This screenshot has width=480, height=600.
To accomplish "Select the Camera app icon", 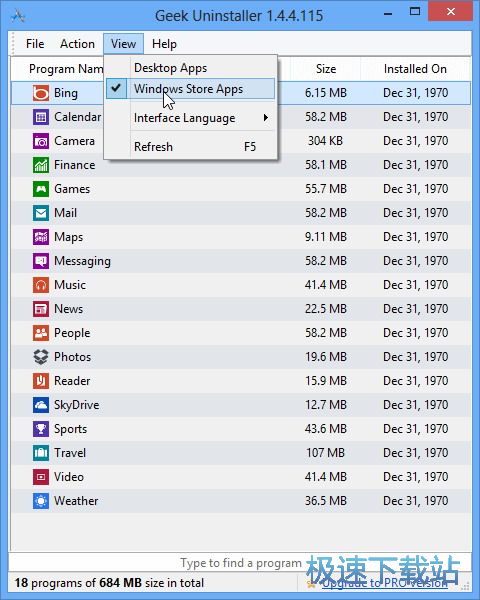I will (41, 141).
